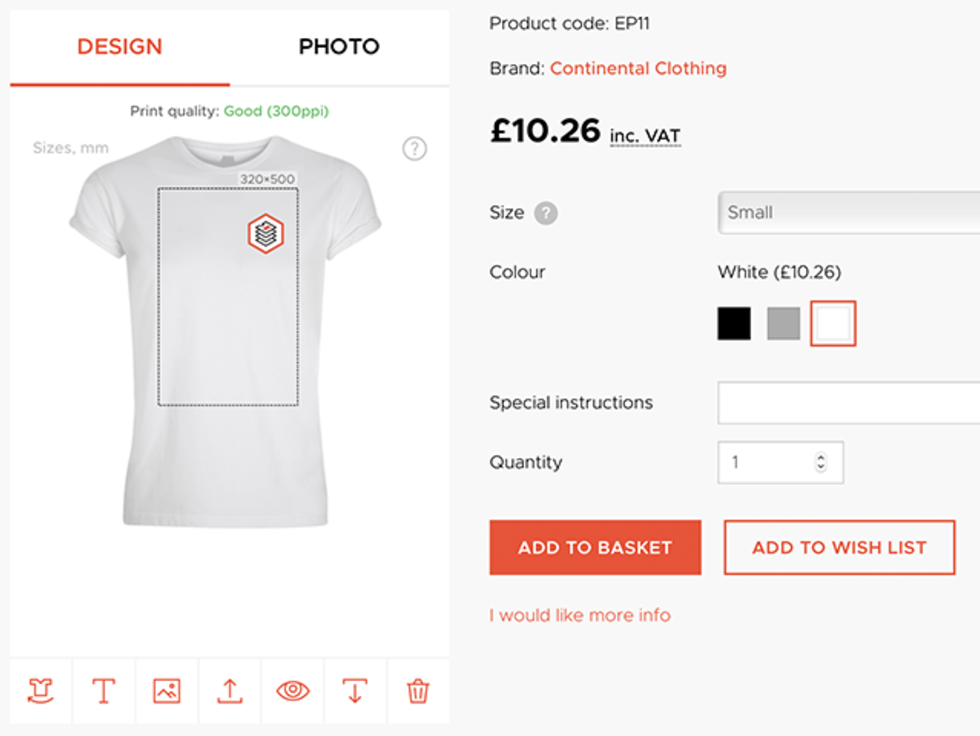Open the help question mark above the shirt

[x=414, y=148]
